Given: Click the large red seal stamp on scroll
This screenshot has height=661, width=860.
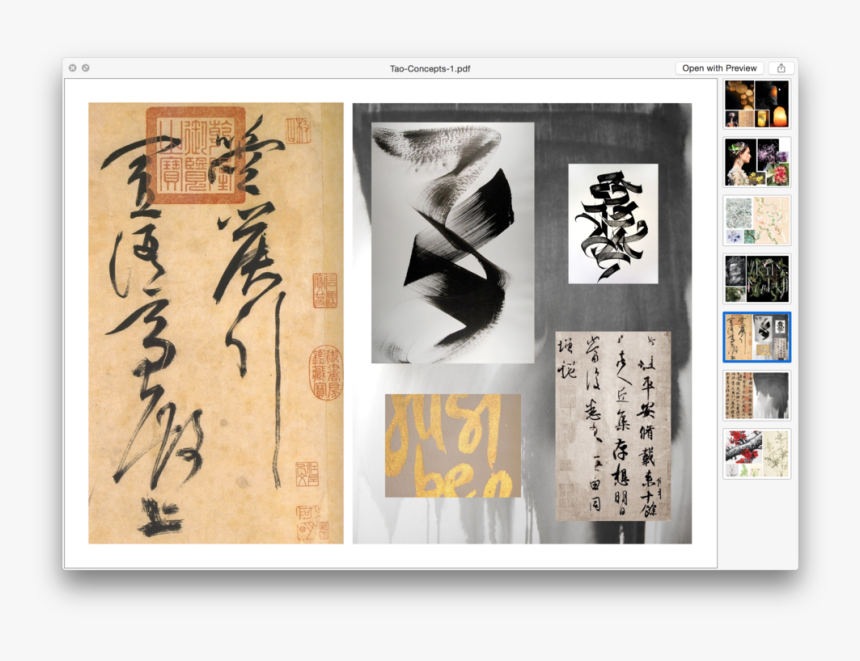Looking at the screenshot, I should (195, 155).
